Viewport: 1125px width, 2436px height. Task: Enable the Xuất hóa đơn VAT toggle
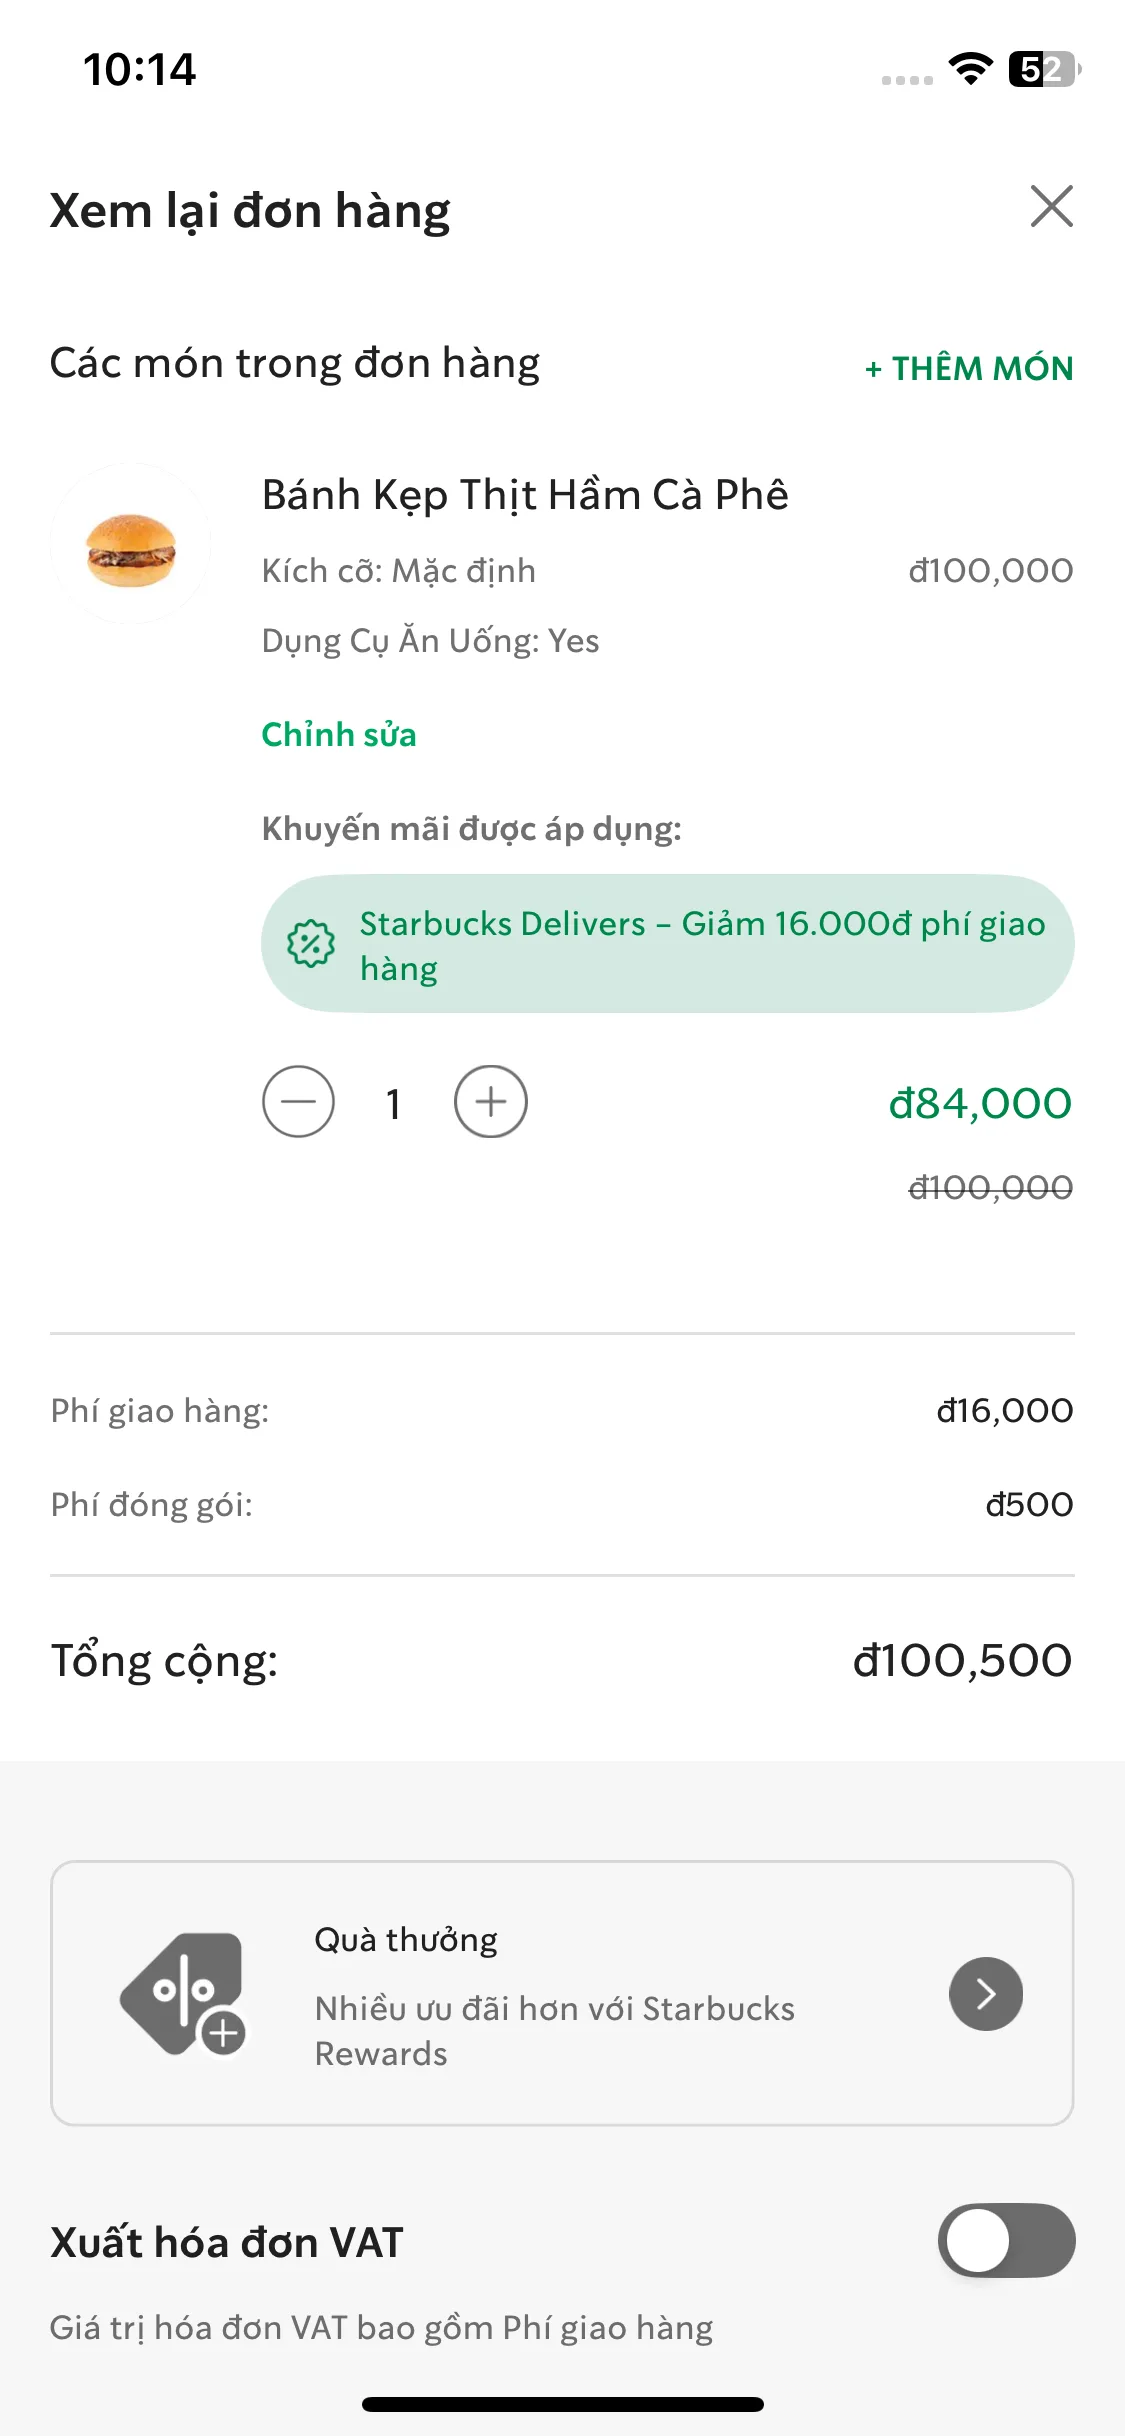pos(1006,2240)
